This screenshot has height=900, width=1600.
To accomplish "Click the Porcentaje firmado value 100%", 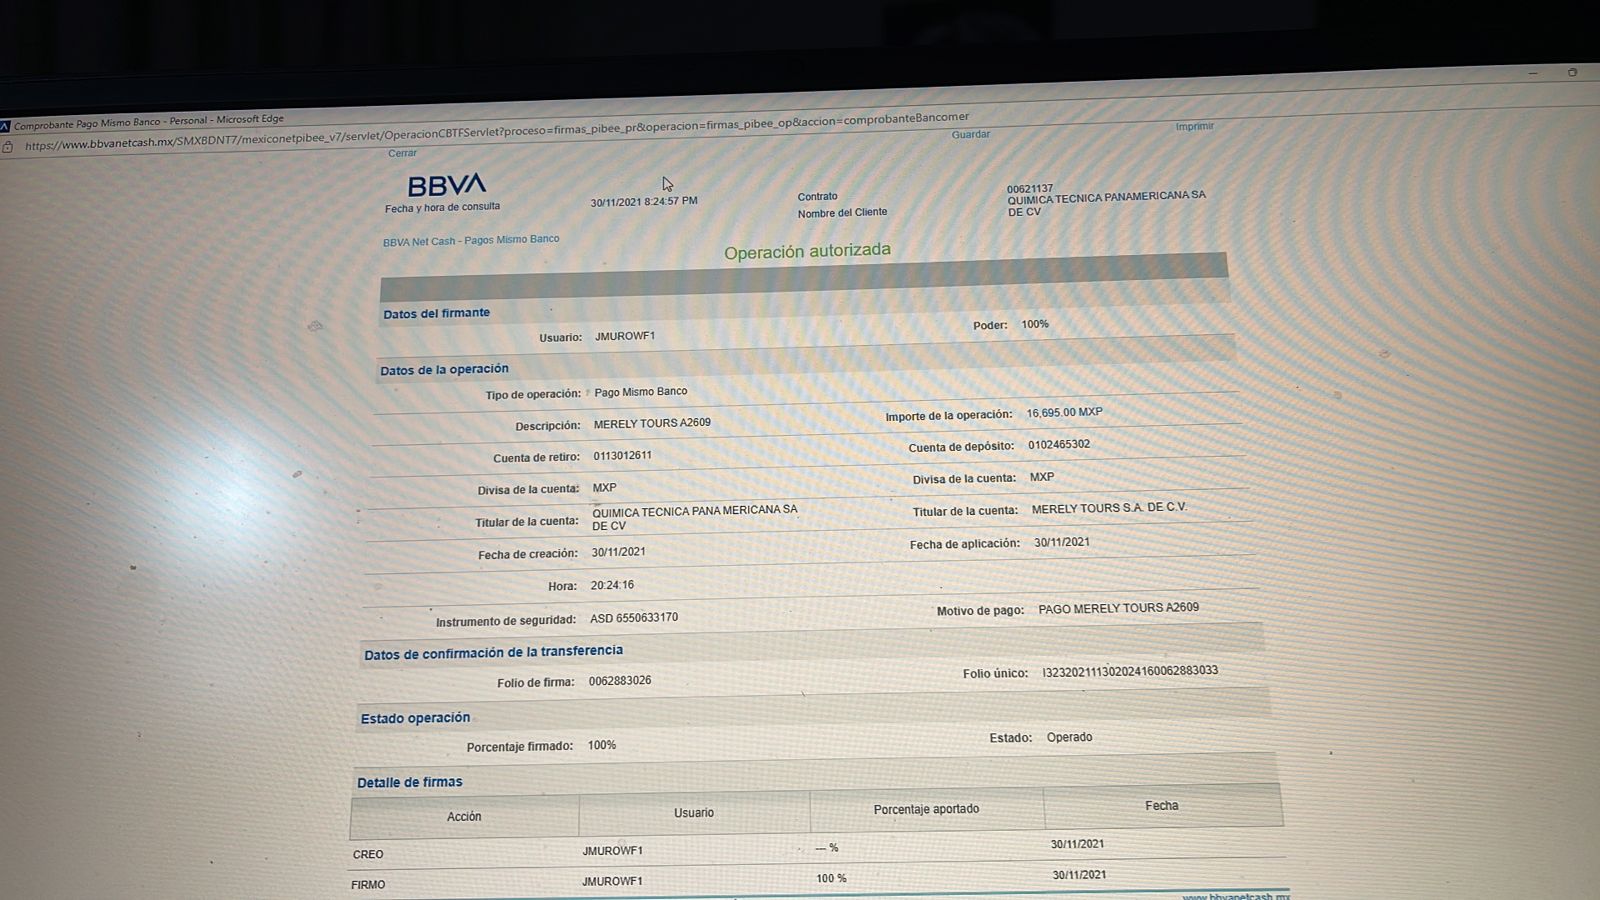I will coord(602,745).
